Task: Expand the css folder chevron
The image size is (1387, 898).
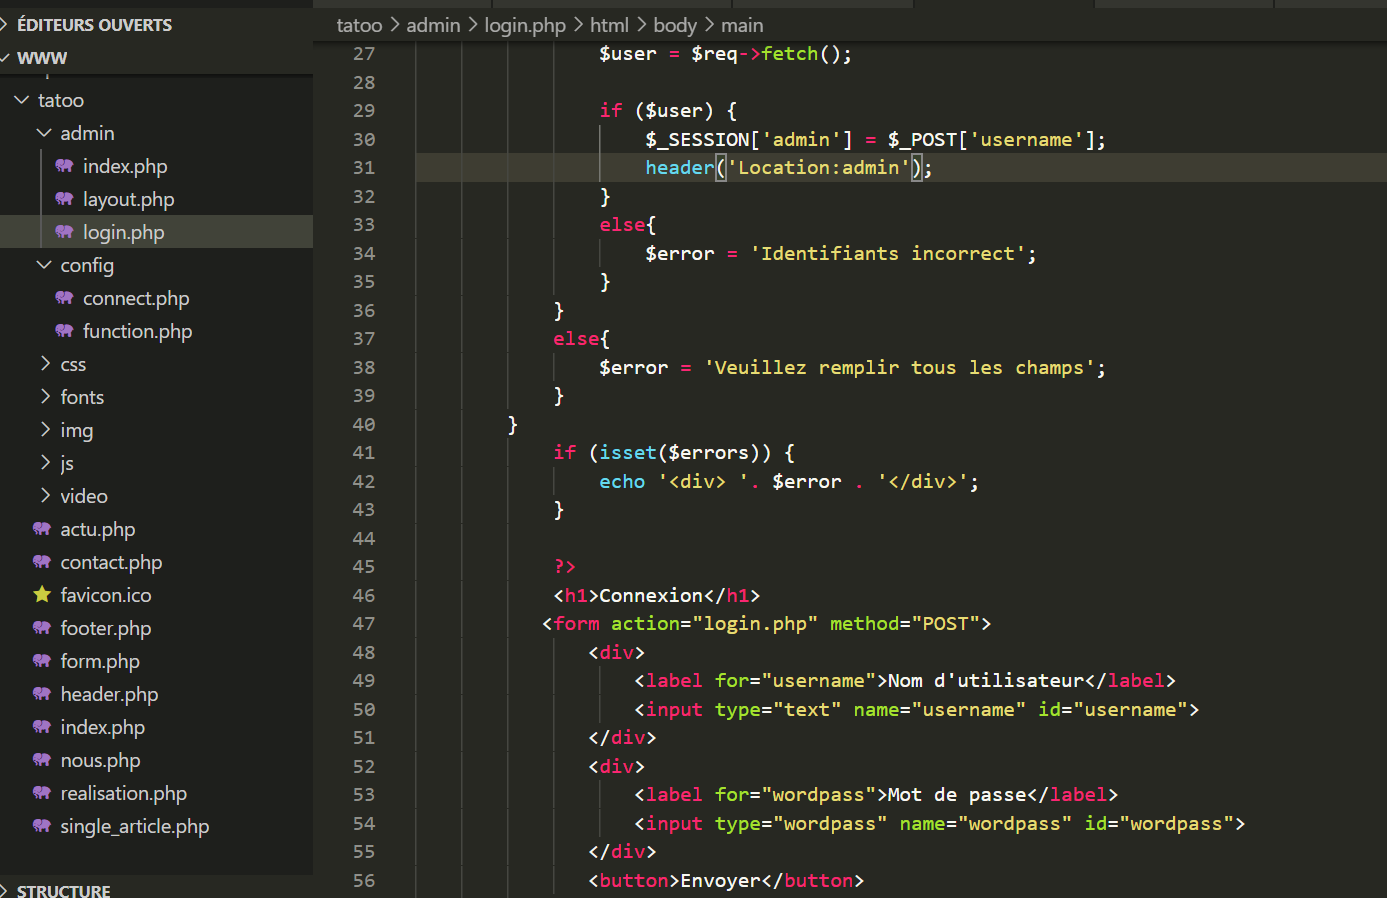Action: [x=44, y=364]
